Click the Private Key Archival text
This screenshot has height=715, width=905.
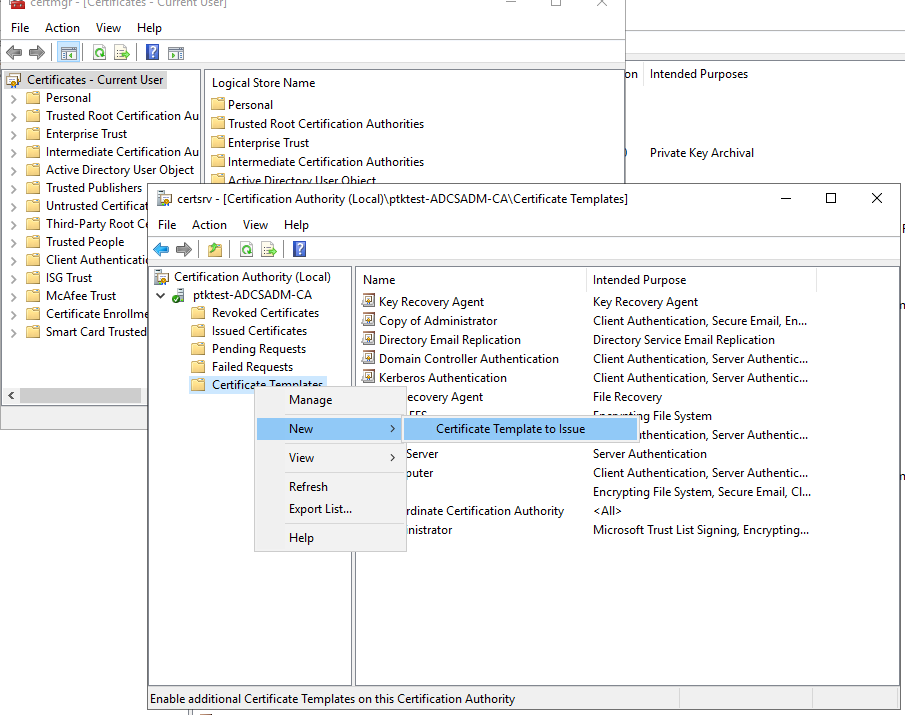click(701, 153)
